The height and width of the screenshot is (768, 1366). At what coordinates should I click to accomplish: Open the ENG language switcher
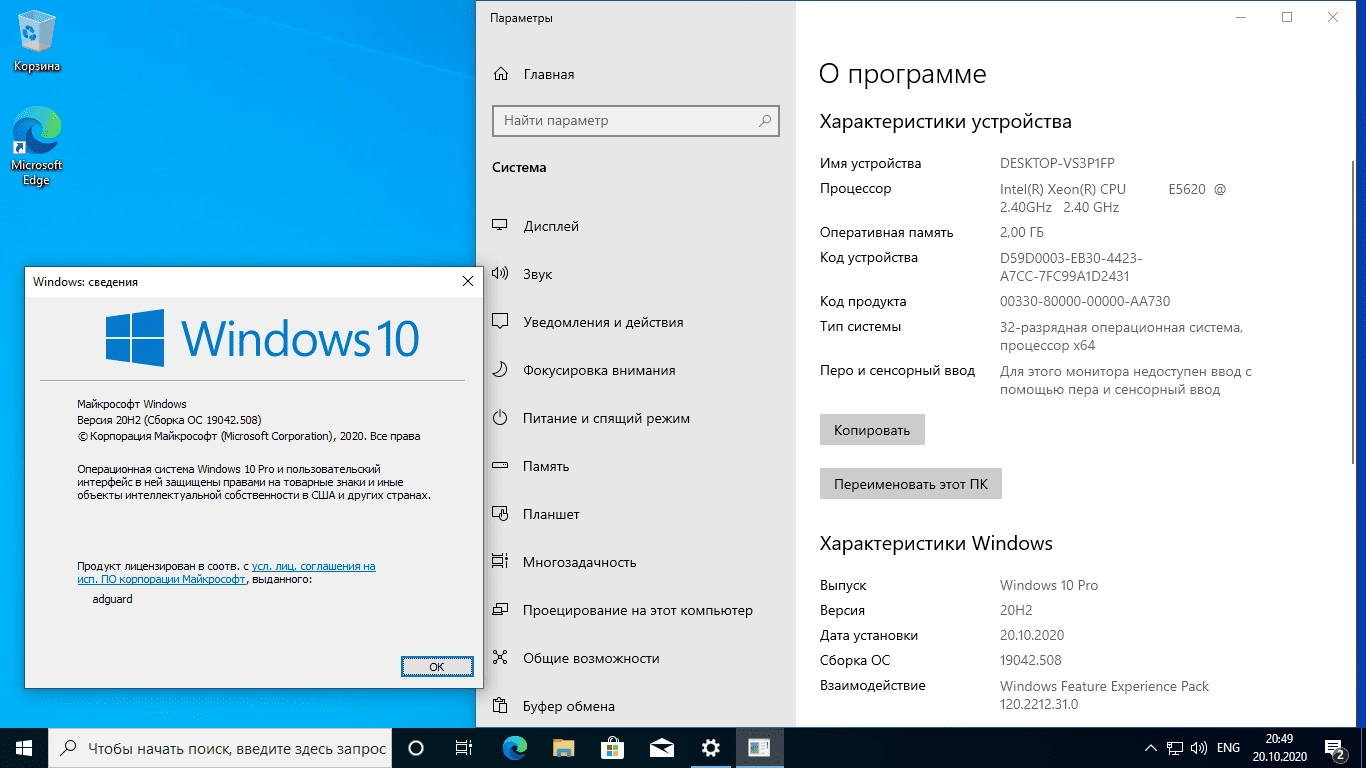(x=1228, y=748)
